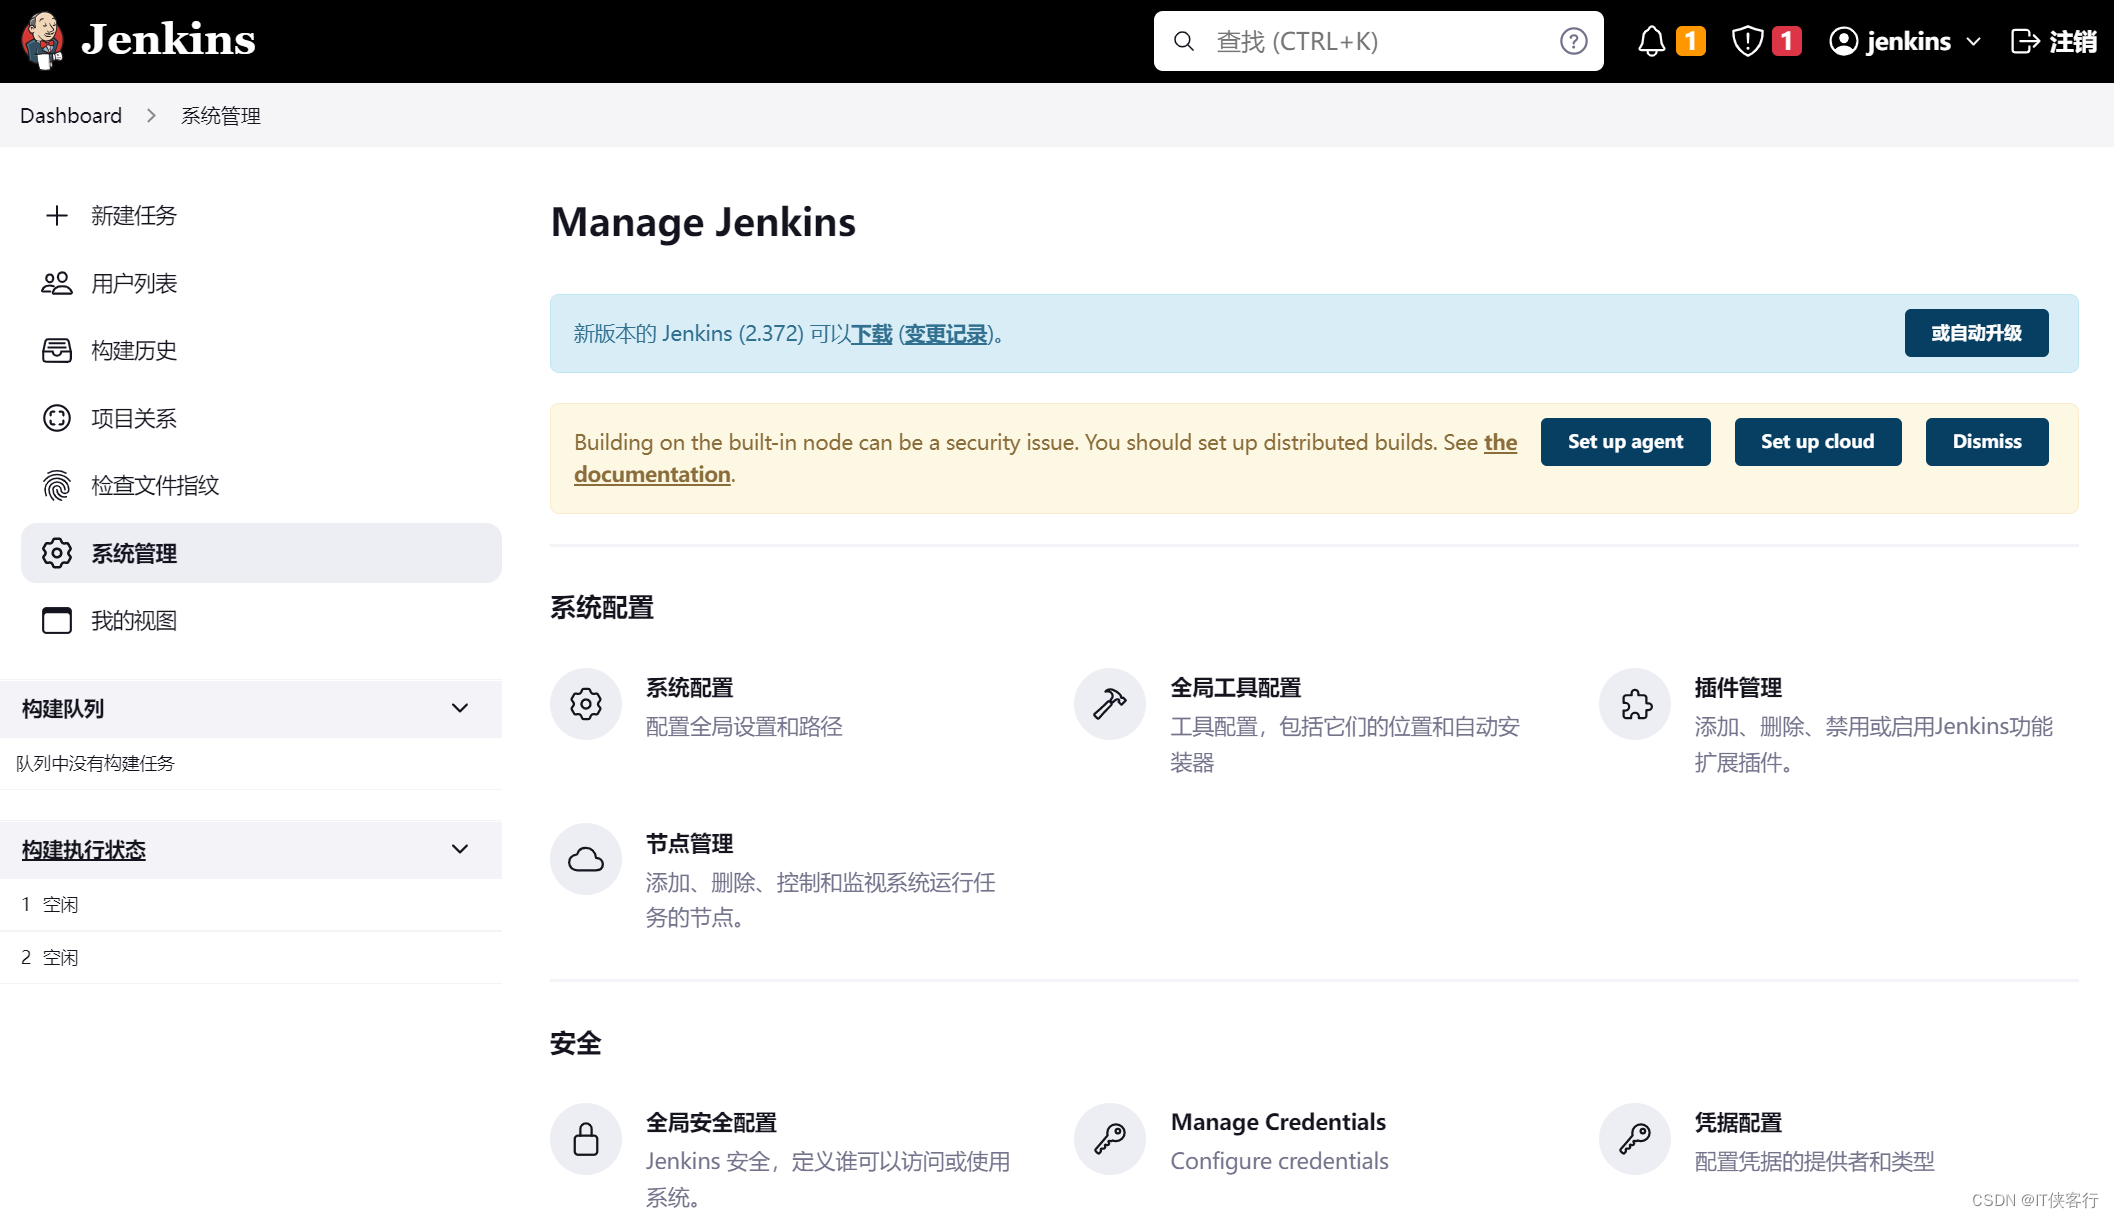
Task: Click the system configuration gear icon
Action: [x=586, y=704]
